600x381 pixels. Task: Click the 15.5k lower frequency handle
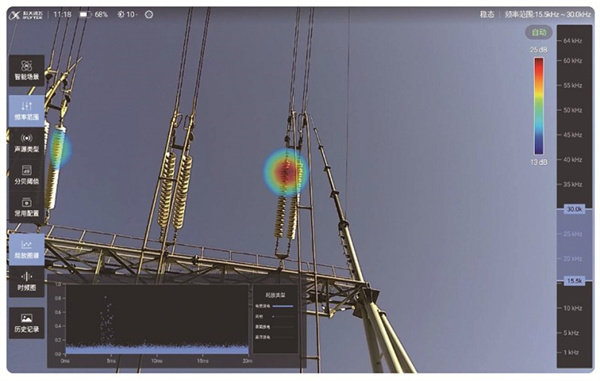point(574,281)
